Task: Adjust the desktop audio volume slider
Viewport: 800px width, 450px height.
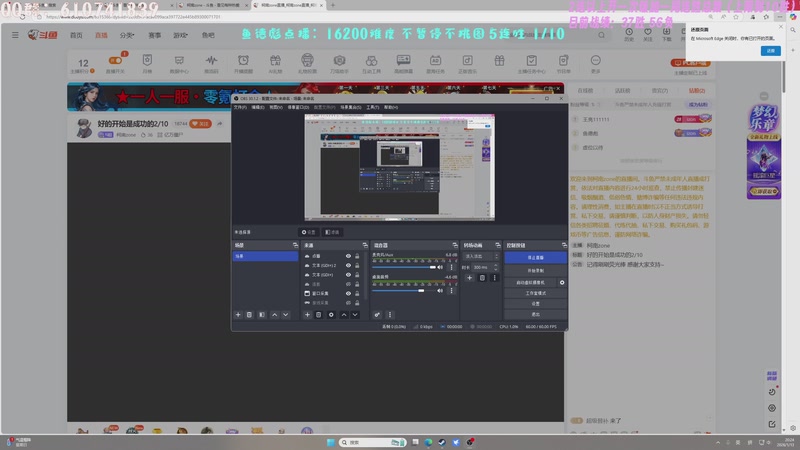Action: pos(404,290)
